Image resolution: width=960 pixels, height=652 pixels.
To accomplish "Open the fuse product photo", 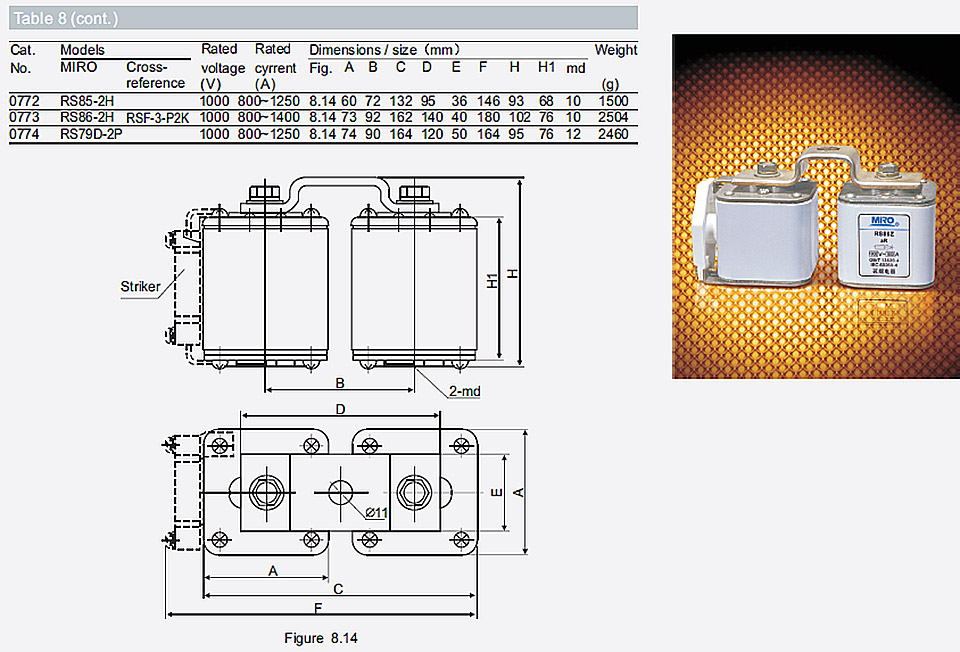I will point(816,206).
